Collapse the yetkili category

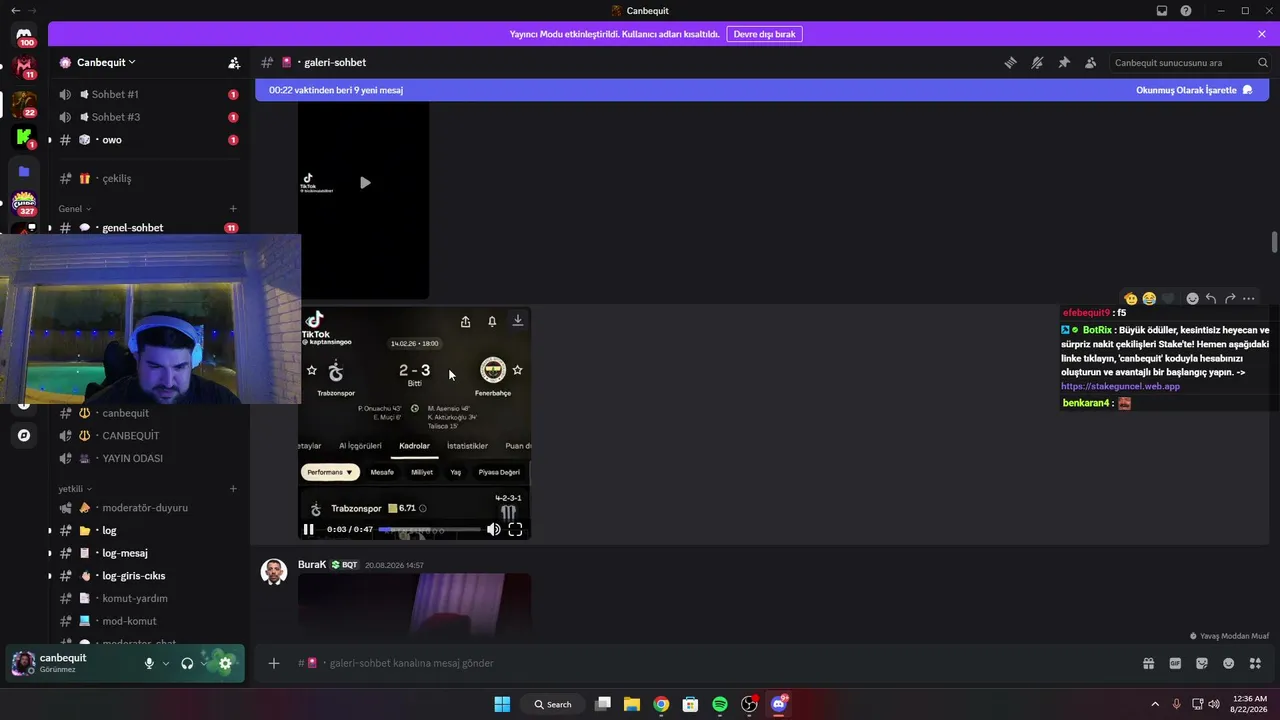pyautogui.click(x=75, y=489)
